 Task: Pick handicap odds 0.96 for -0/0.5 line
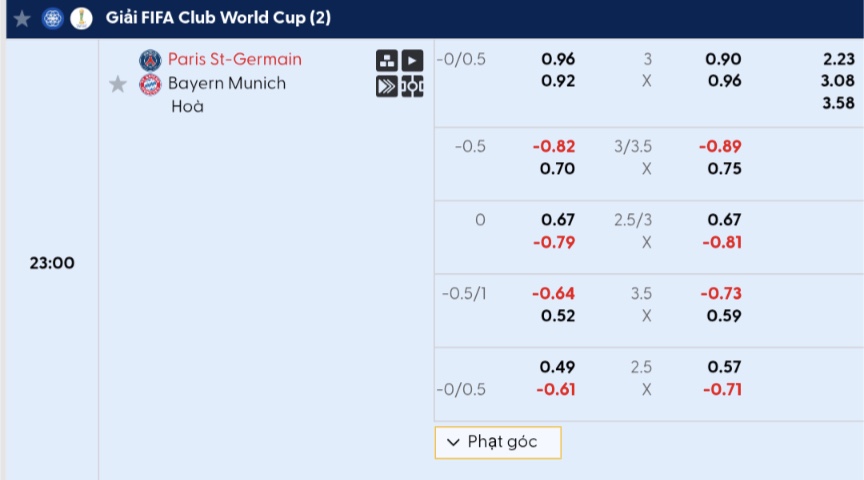(558, 59)
